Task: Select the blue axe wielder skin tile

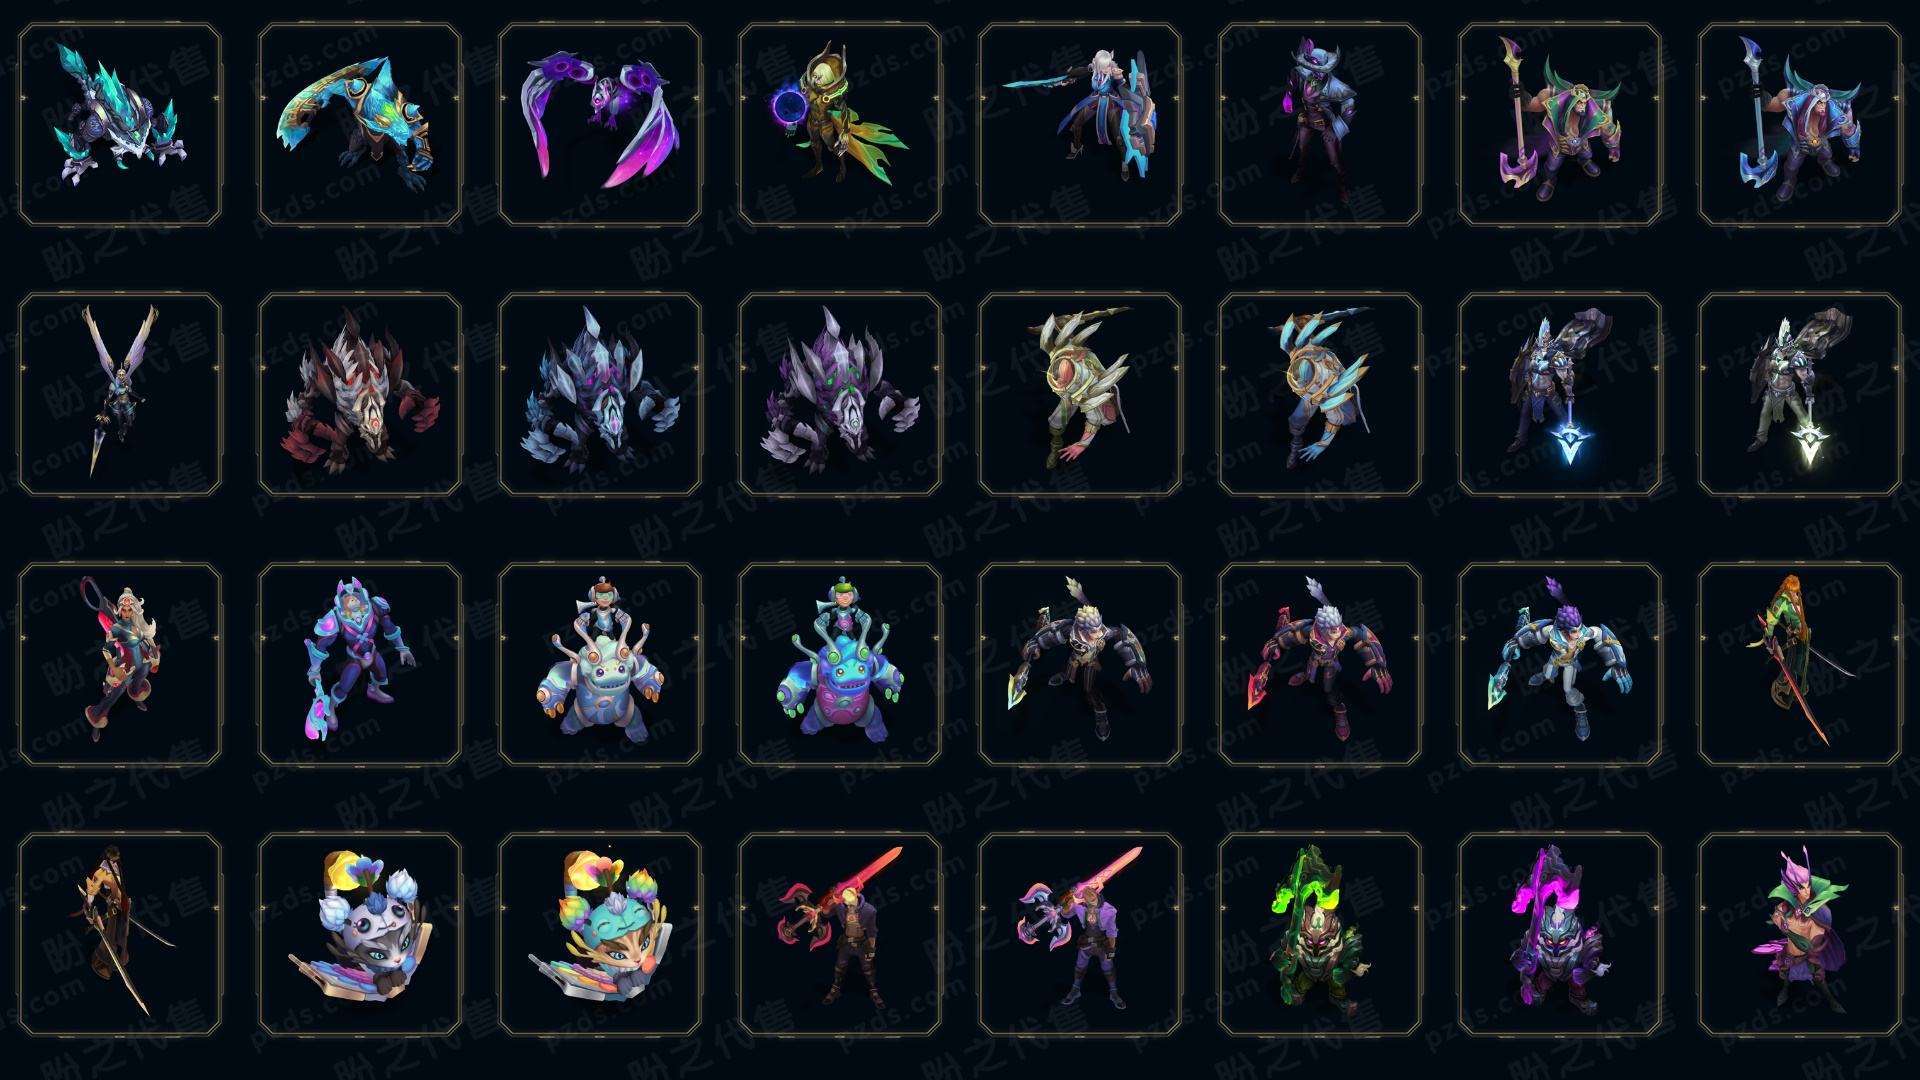Action: pos(1800,124)
